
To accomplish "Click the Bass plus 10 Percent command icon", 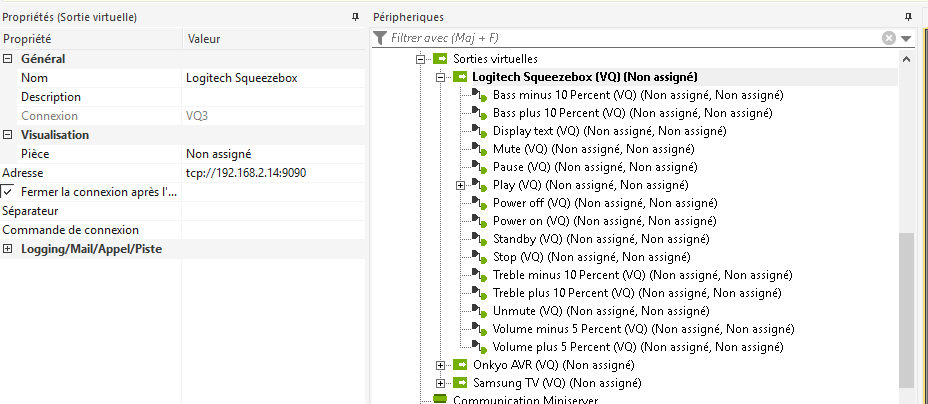I will 479,113.
